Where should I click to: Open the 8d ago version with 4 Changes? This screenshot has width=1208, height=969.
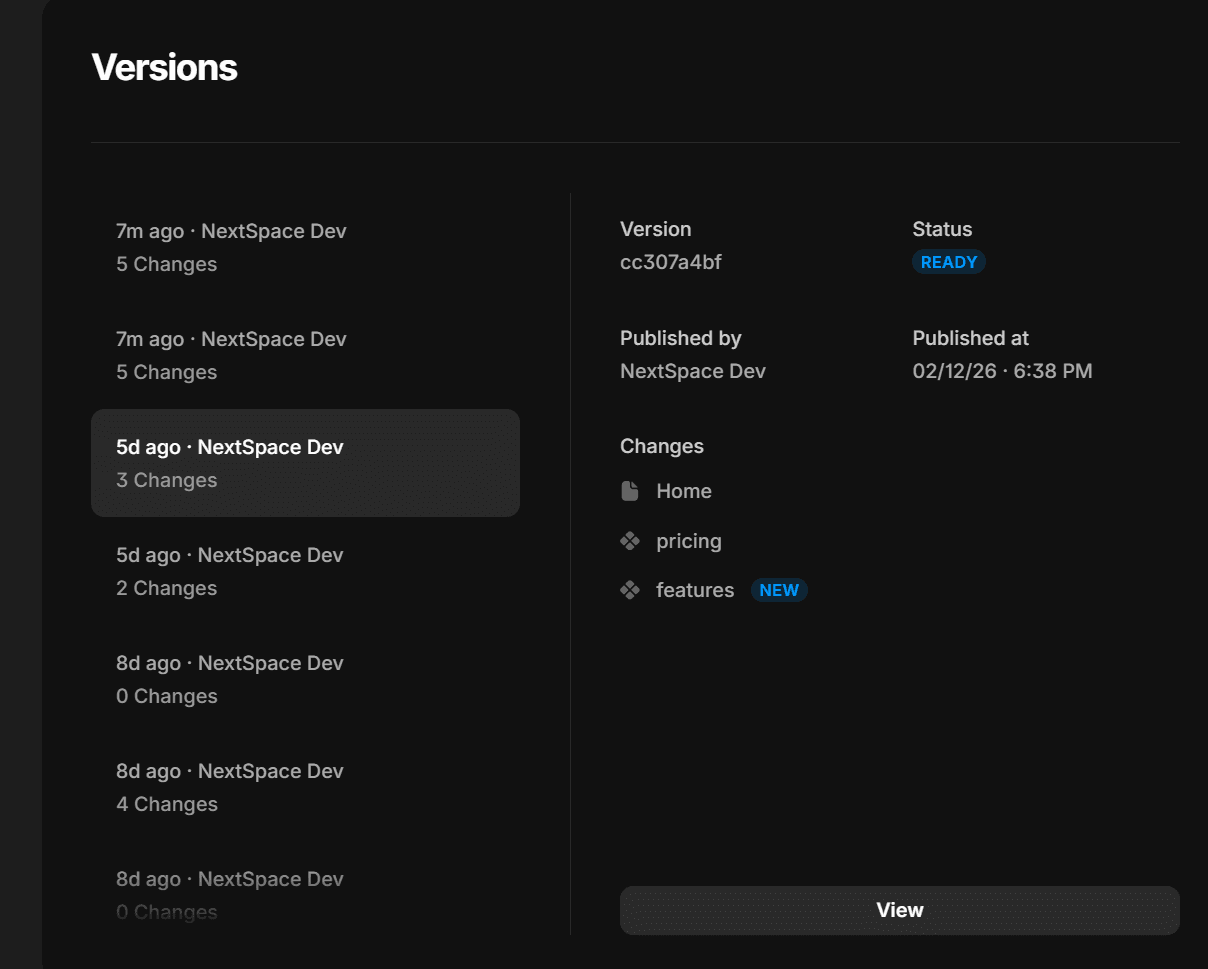tap(305, 787)
